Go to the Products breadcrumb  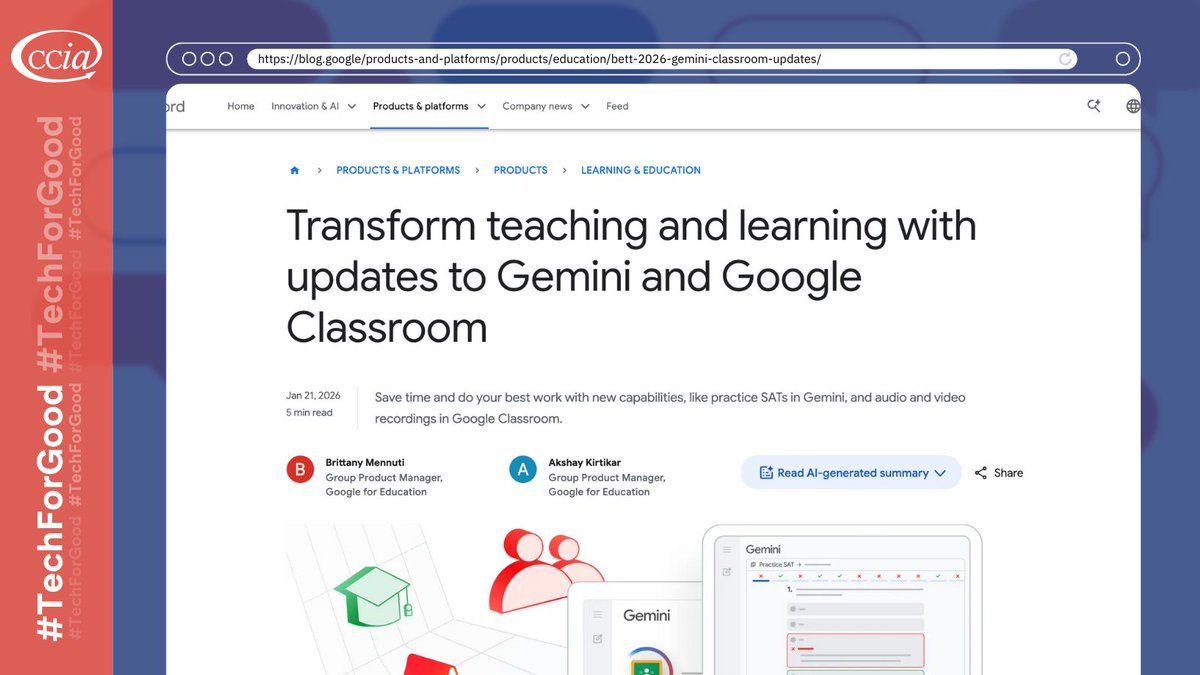click(521, 171)
